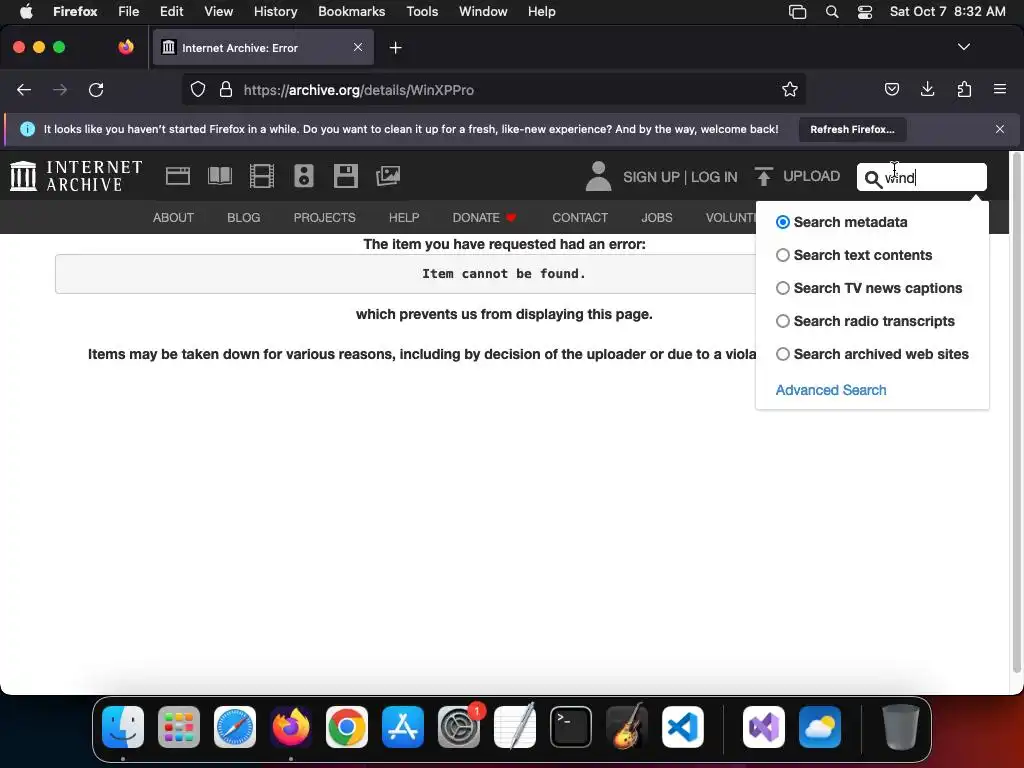Image resolution: width=1024 pixels, height=768 pixels.
Task: Click the user avatar icon
Action: coord(598,176)
